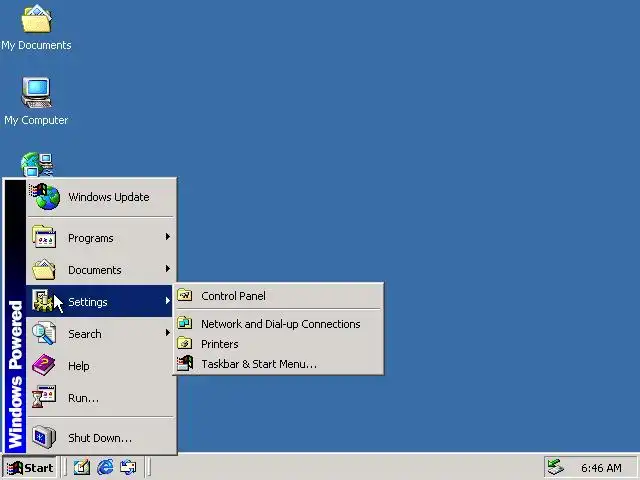Click the system tray hardware icon

pyautogui.click(x=556, y=467)
